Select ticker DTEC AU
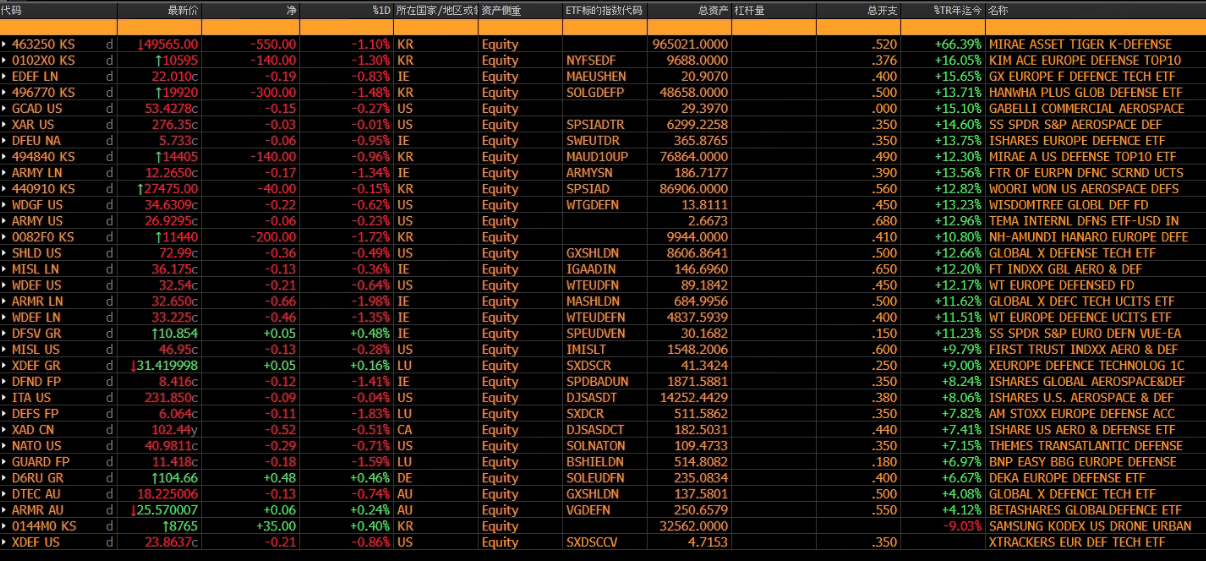 click(x=37, y=494)
